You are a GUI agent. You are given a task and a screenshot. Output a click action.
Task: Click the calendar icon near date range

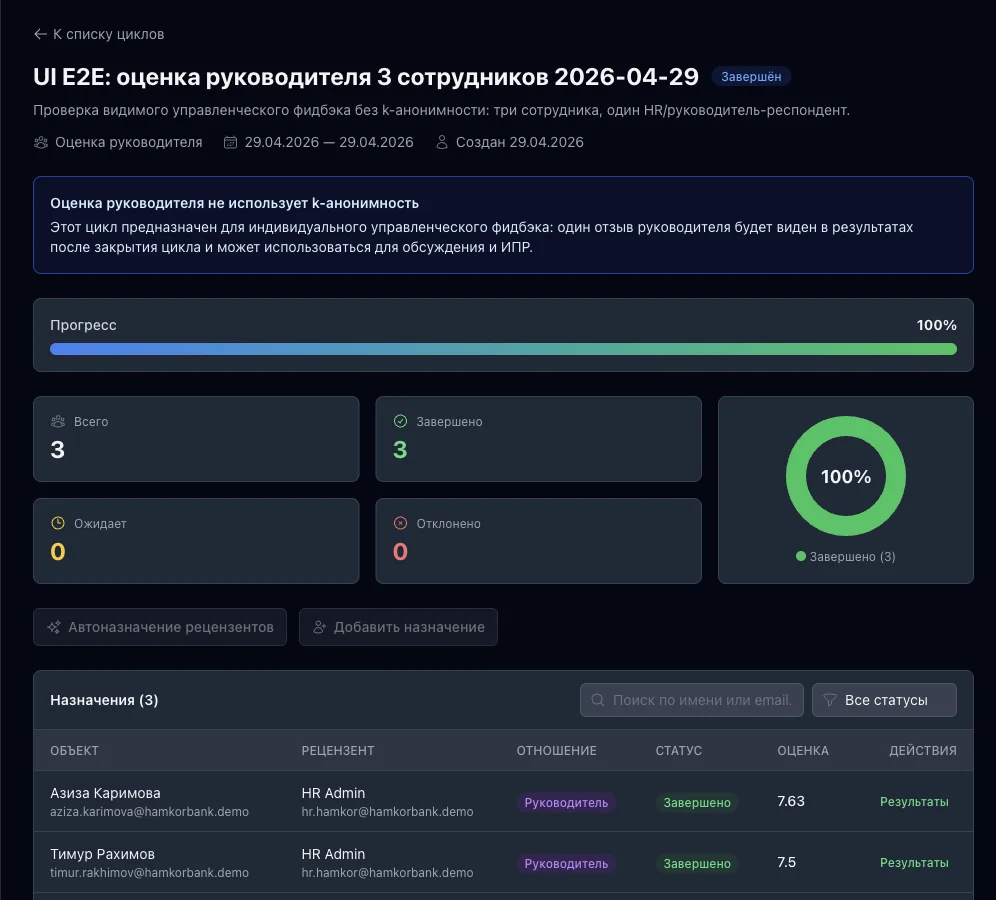pos(231,142)
